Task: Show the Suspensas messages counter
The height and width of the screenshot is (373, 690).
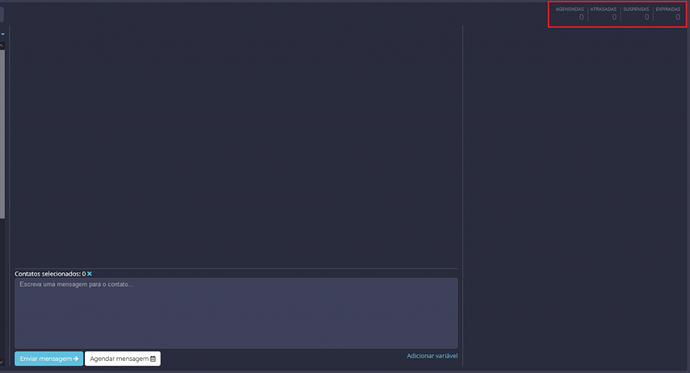Action: coord(636,13)
